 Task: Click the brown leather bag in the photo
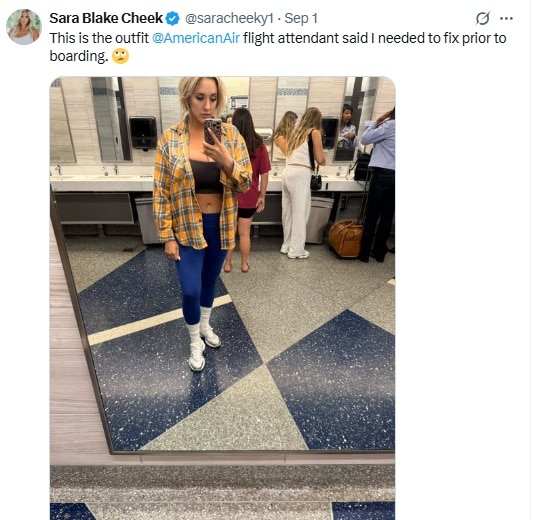(345, 239)
